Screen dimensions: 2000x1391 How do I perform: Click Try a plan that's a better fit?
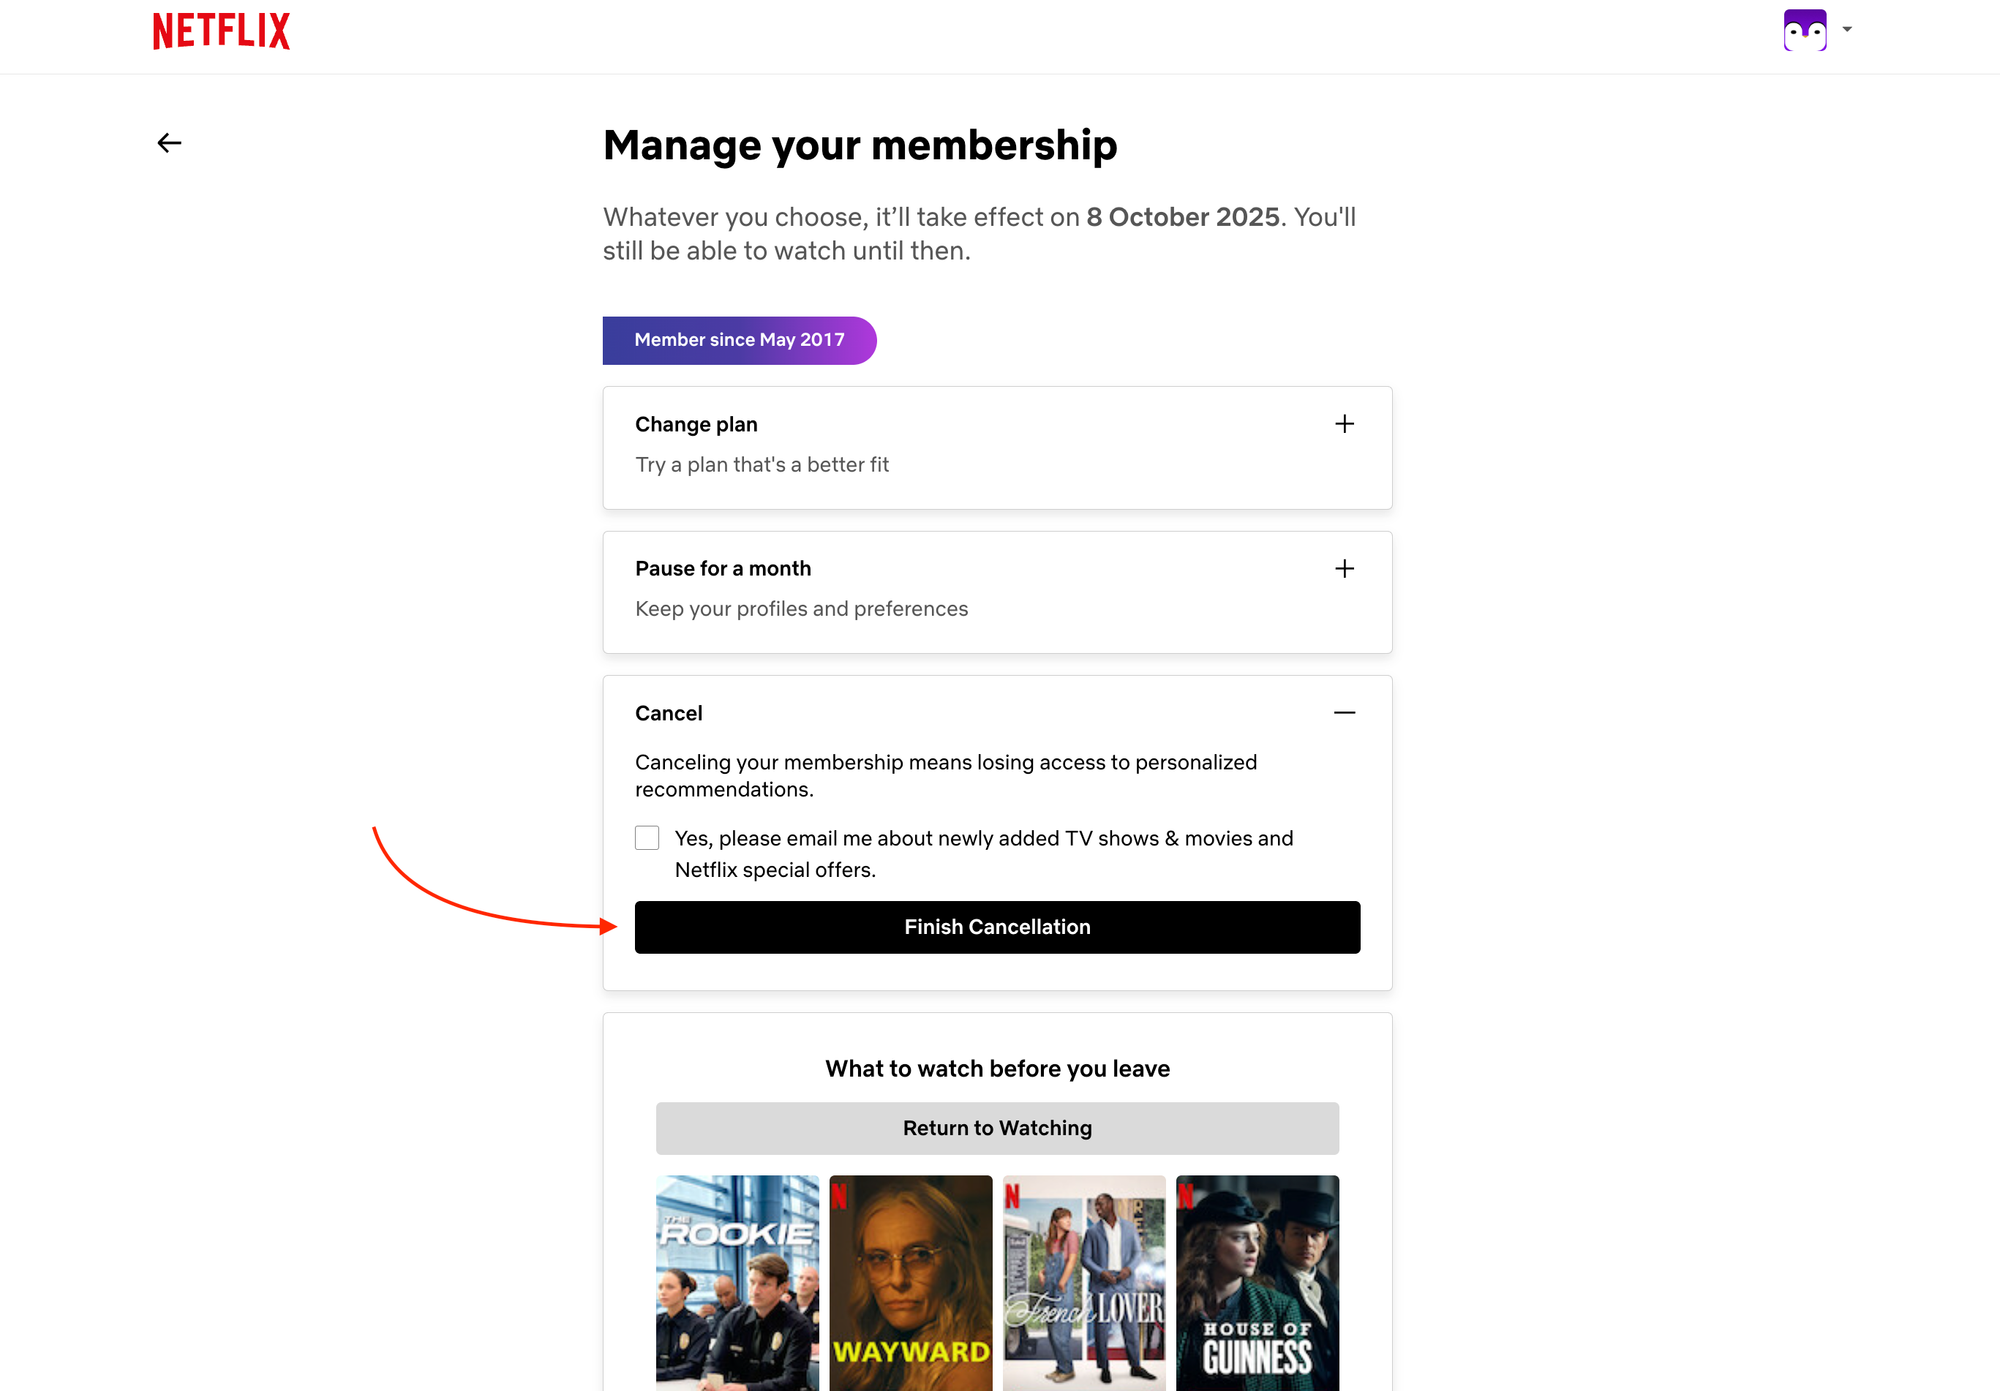[x=762, y=465]
